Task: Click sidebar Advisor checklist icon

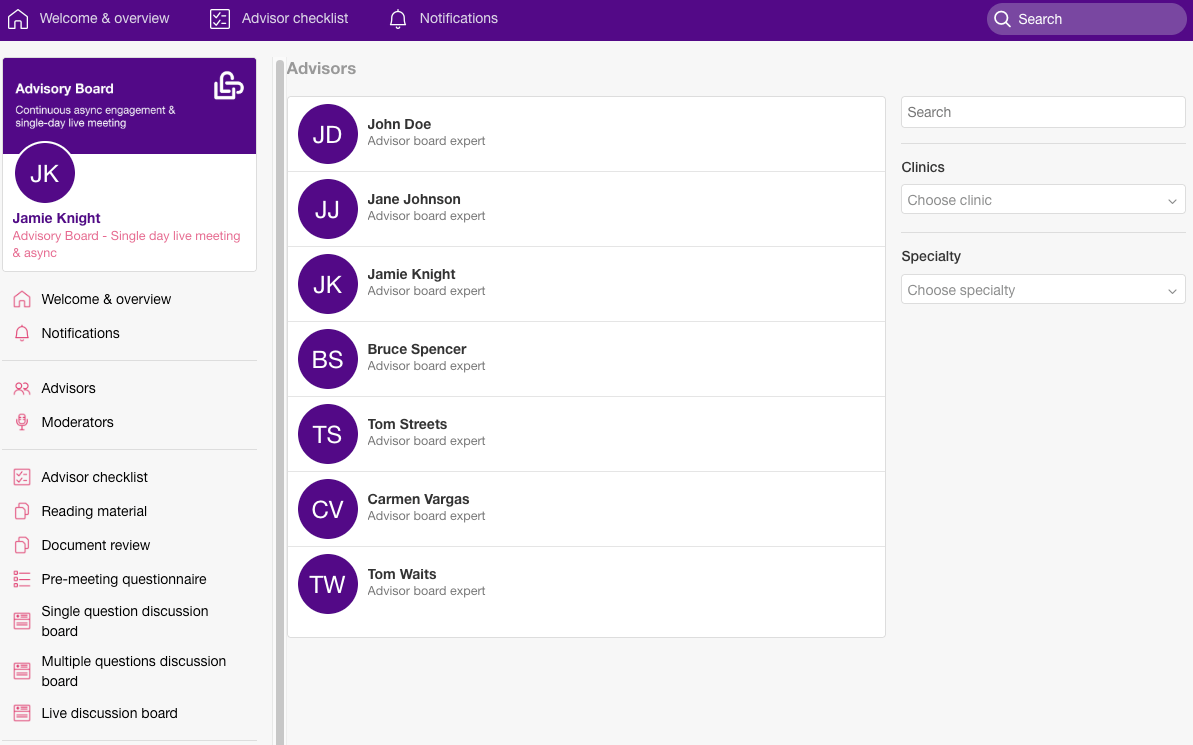Action: pos(22,477)
